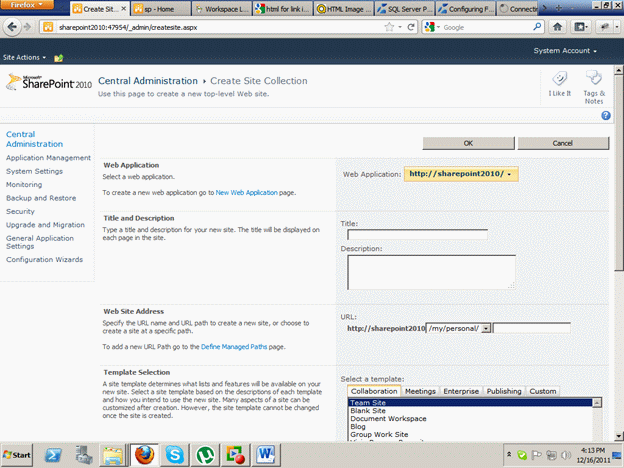Open the /my/personal/ URL path dropdown
The image size is (624, 468).
486,328
